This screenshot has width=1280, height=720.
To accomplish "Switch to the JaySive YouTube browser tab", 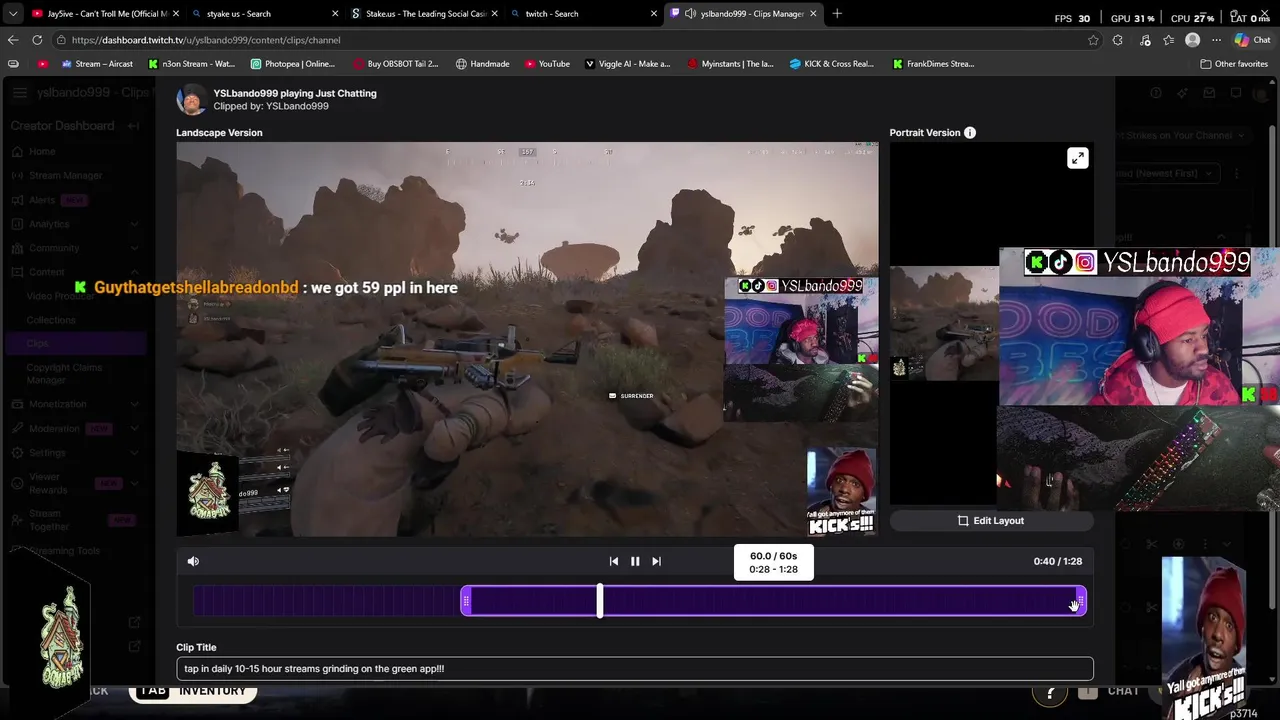I will coord(105,13).
